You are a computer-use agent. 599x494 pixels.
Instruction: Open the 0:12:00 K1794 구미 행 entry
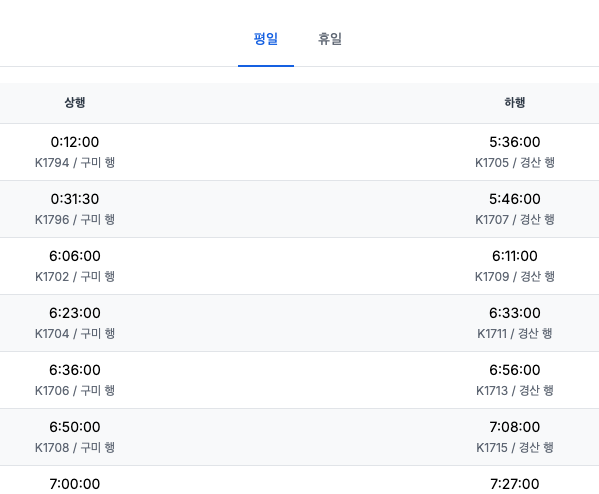coord(75,152)
